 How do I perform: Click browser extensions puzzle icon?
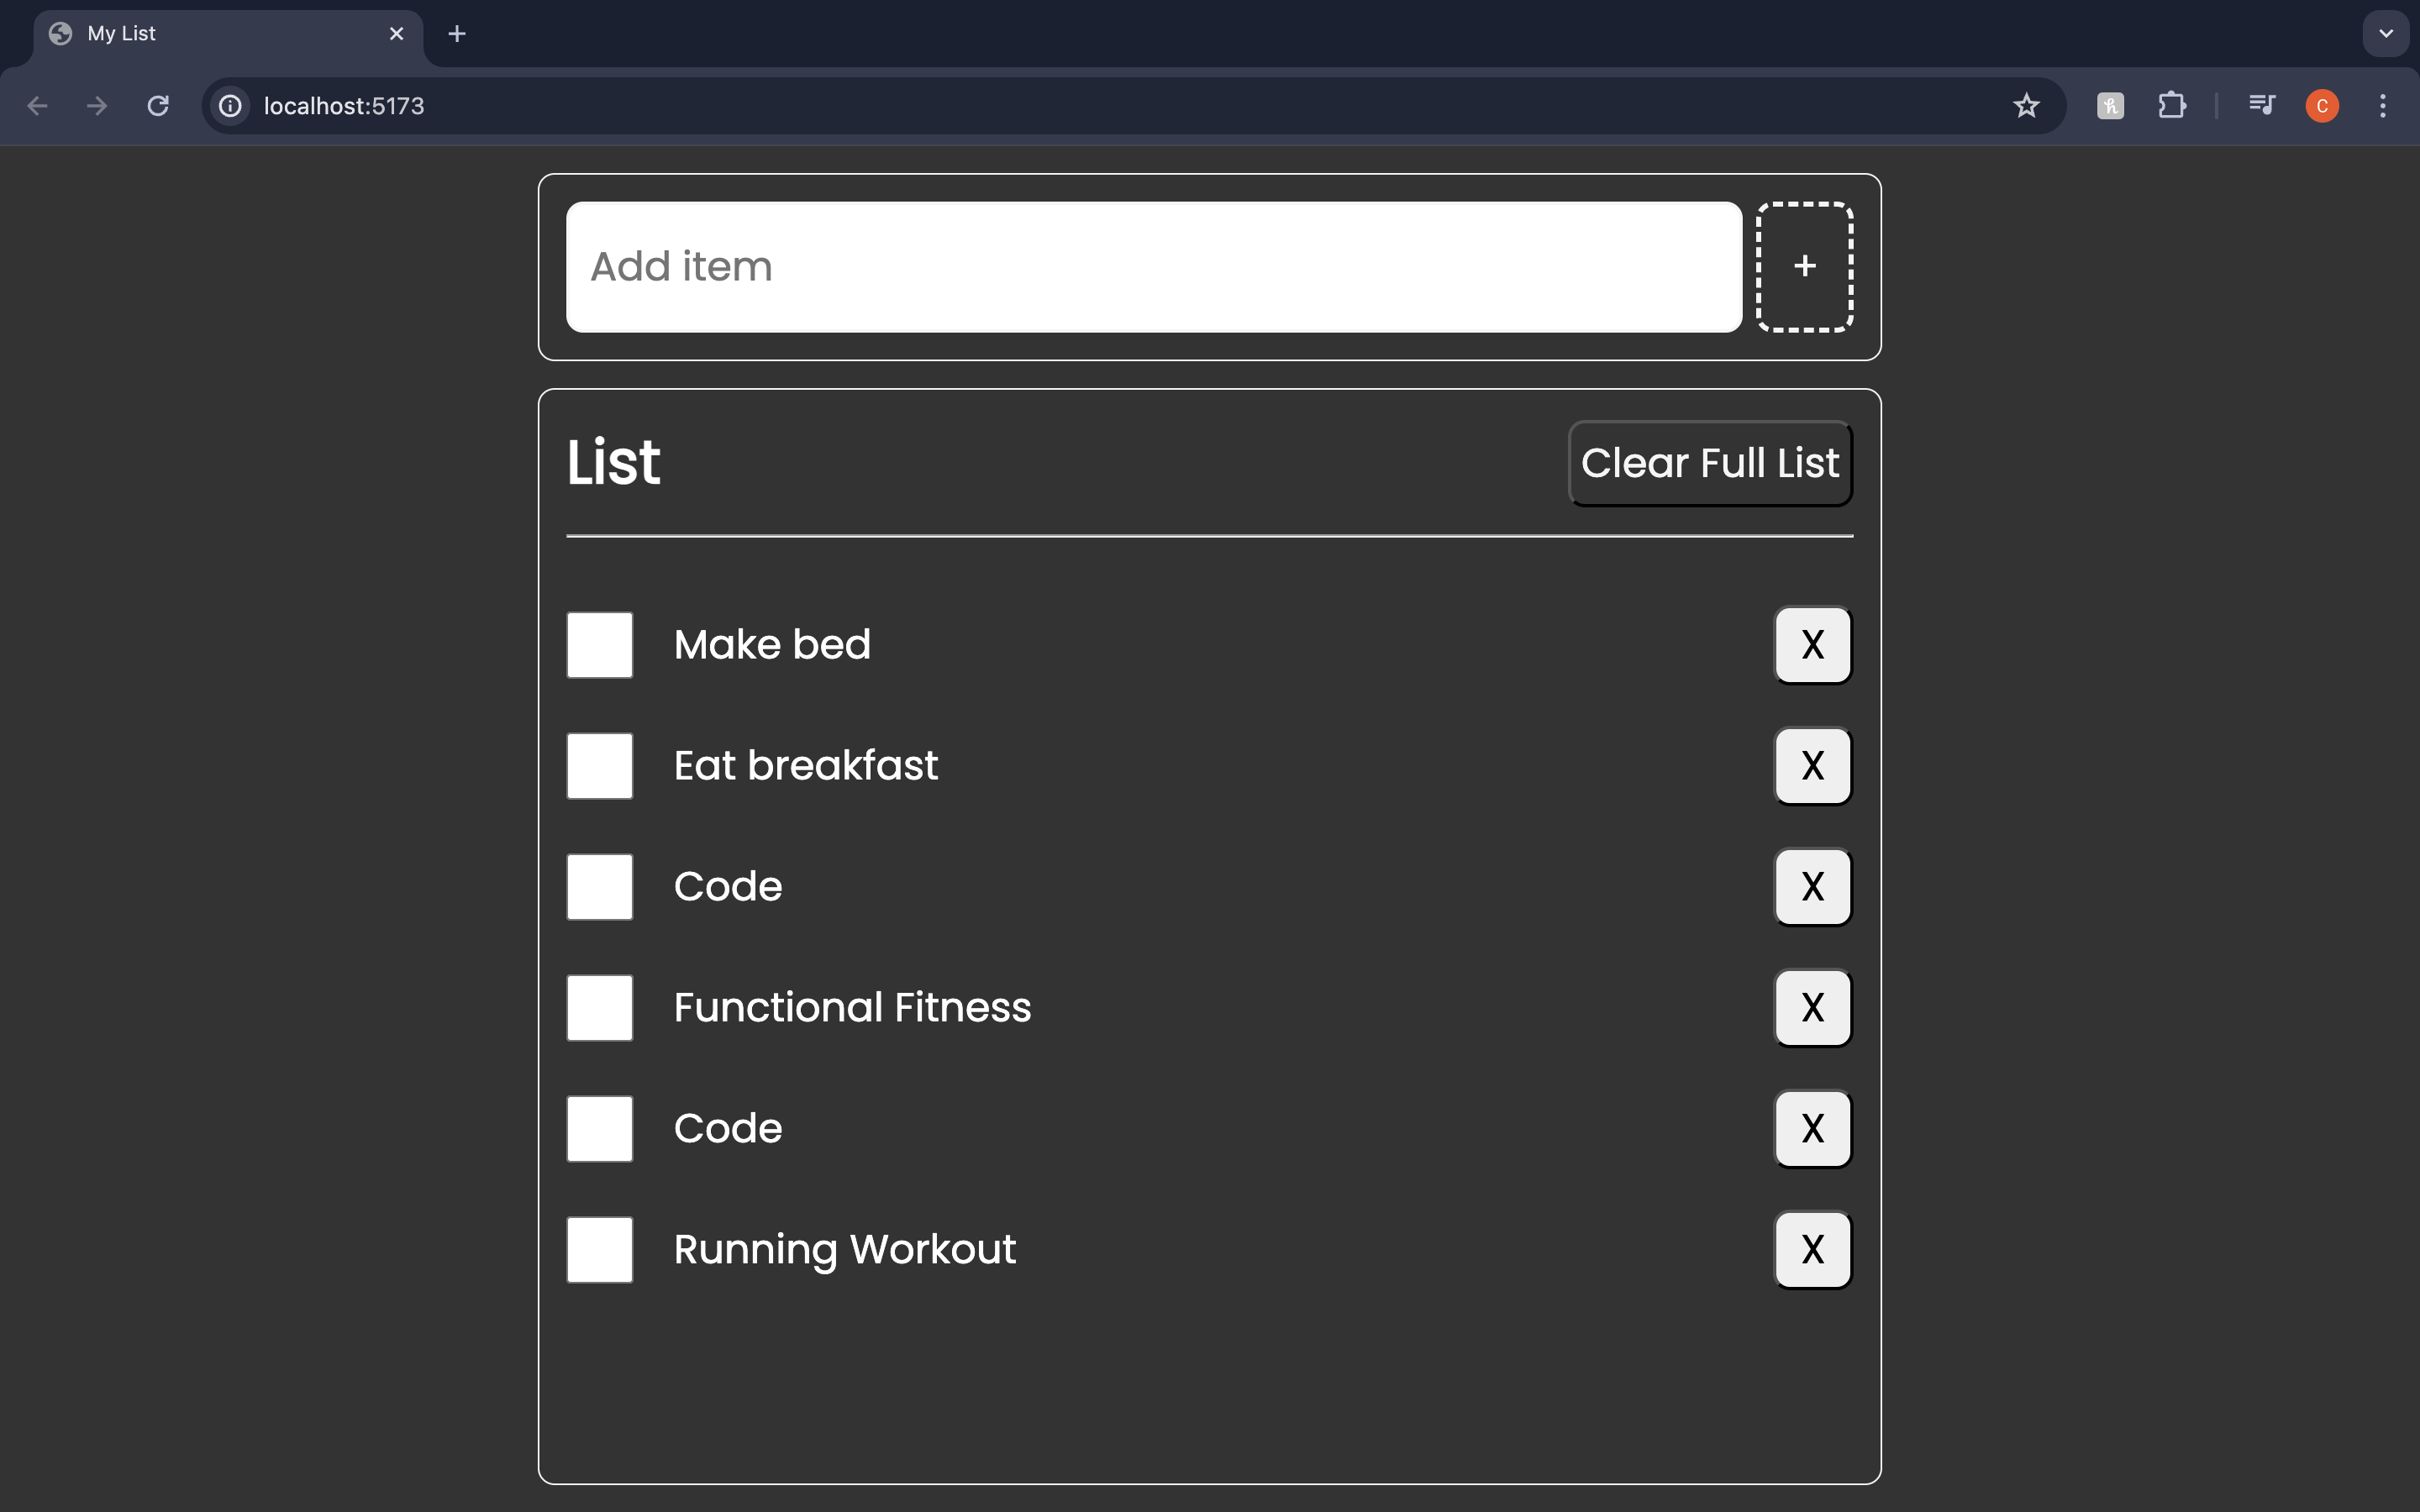2173,104
